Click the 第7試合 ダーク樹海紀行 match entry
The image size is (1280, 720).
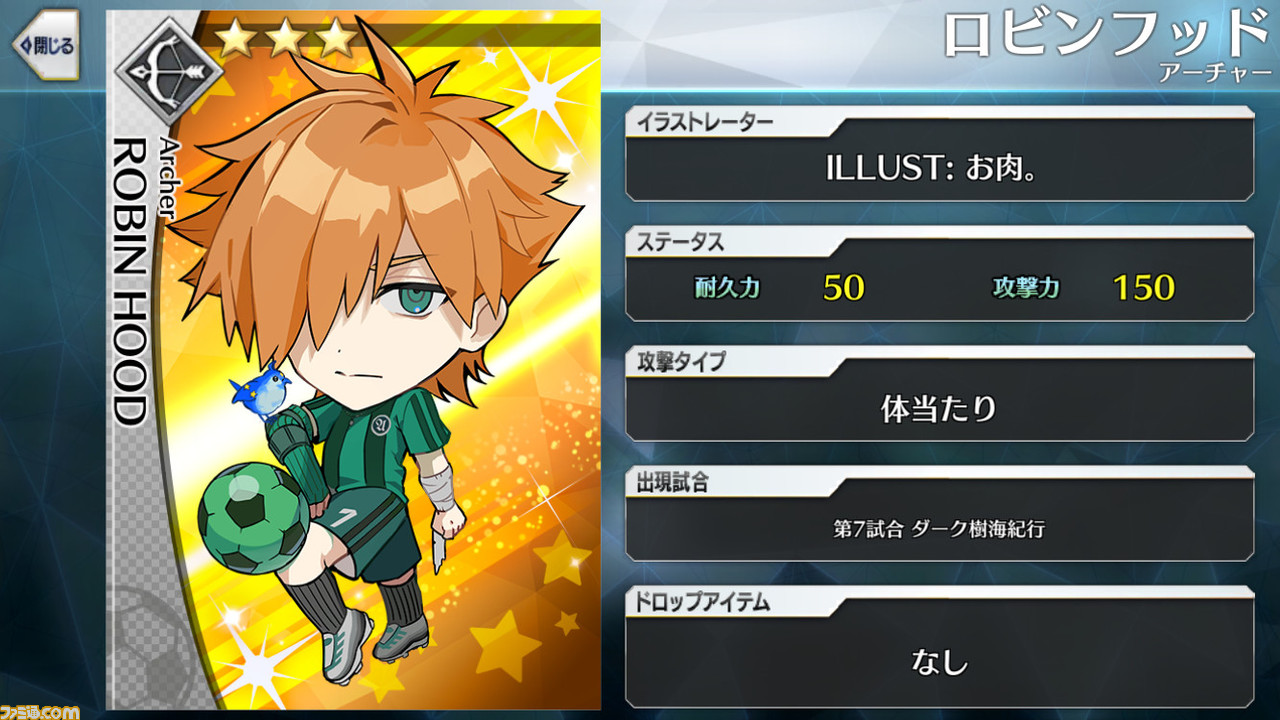pos(939,529)
